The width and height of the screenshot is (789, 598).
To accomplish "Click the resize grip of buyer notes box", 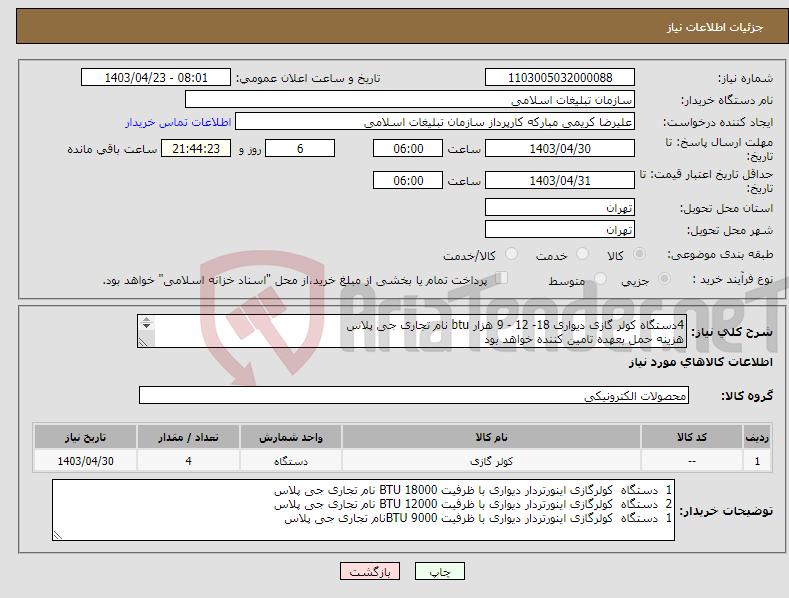I will click(x=58, y=535).
